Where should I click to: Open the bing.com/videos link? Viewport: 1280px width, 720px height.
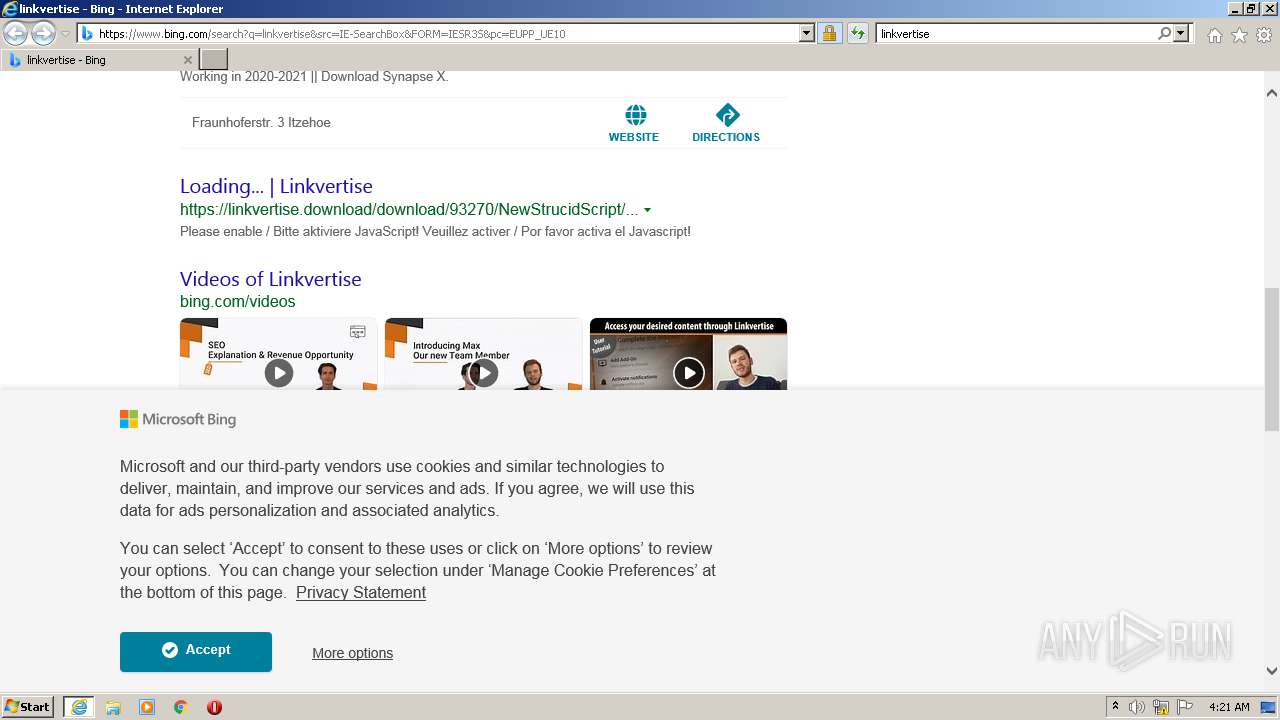[x=238, y=301]
